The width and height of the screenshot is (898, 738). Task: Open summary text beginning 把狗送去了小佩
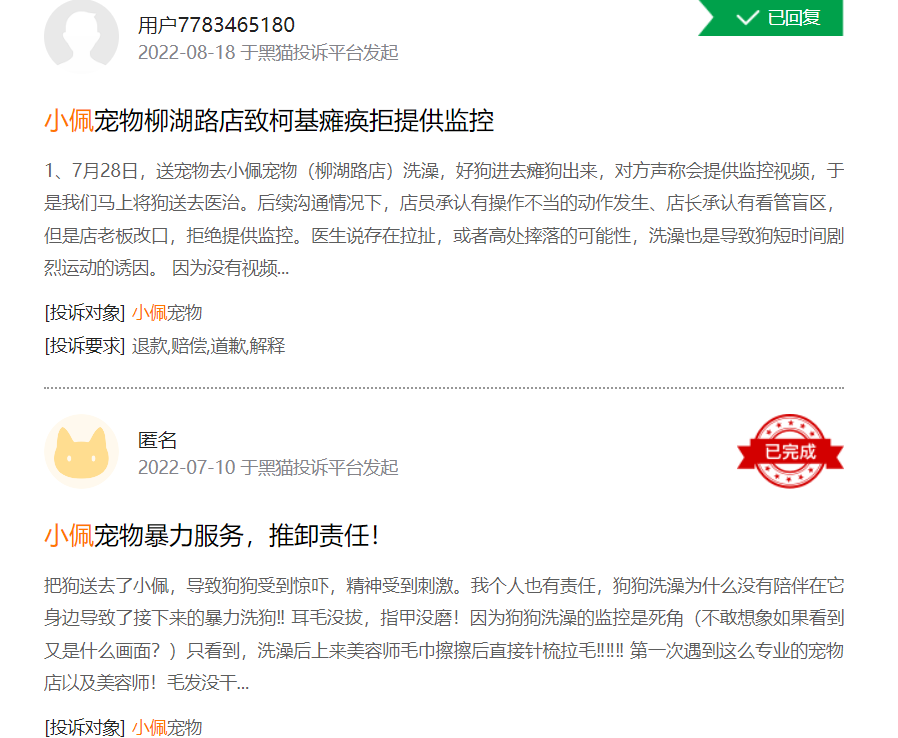tap(444, 634)
